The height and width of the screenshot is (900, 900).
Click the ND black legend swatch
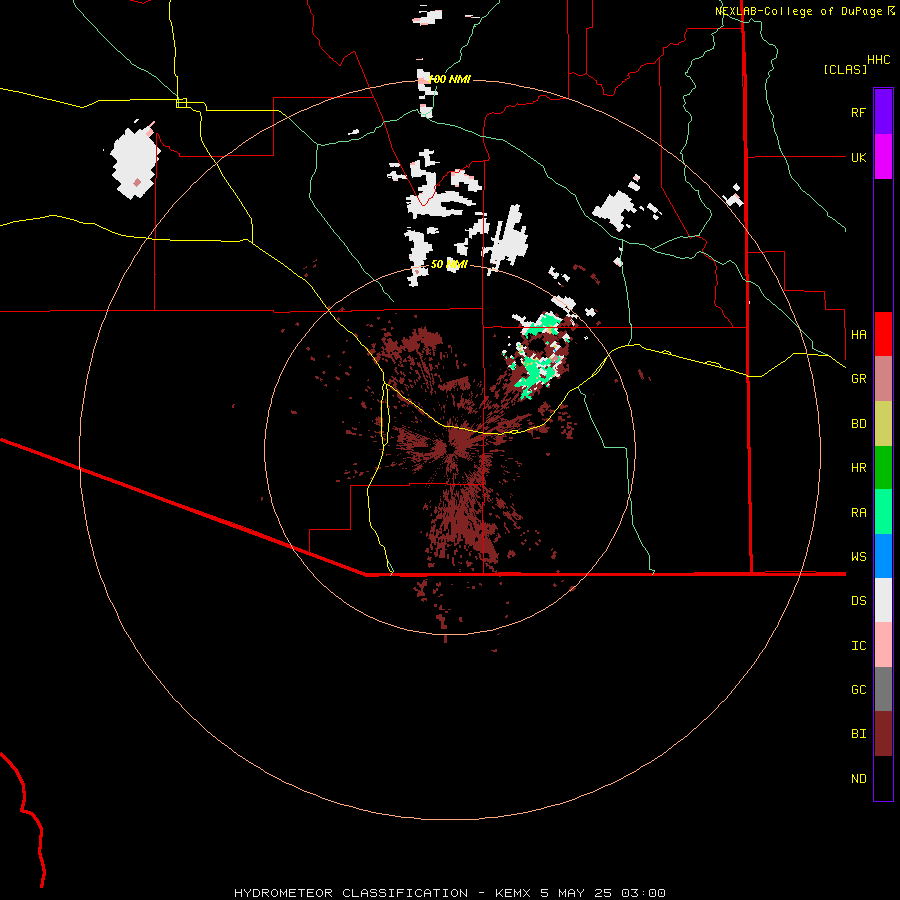883,778
